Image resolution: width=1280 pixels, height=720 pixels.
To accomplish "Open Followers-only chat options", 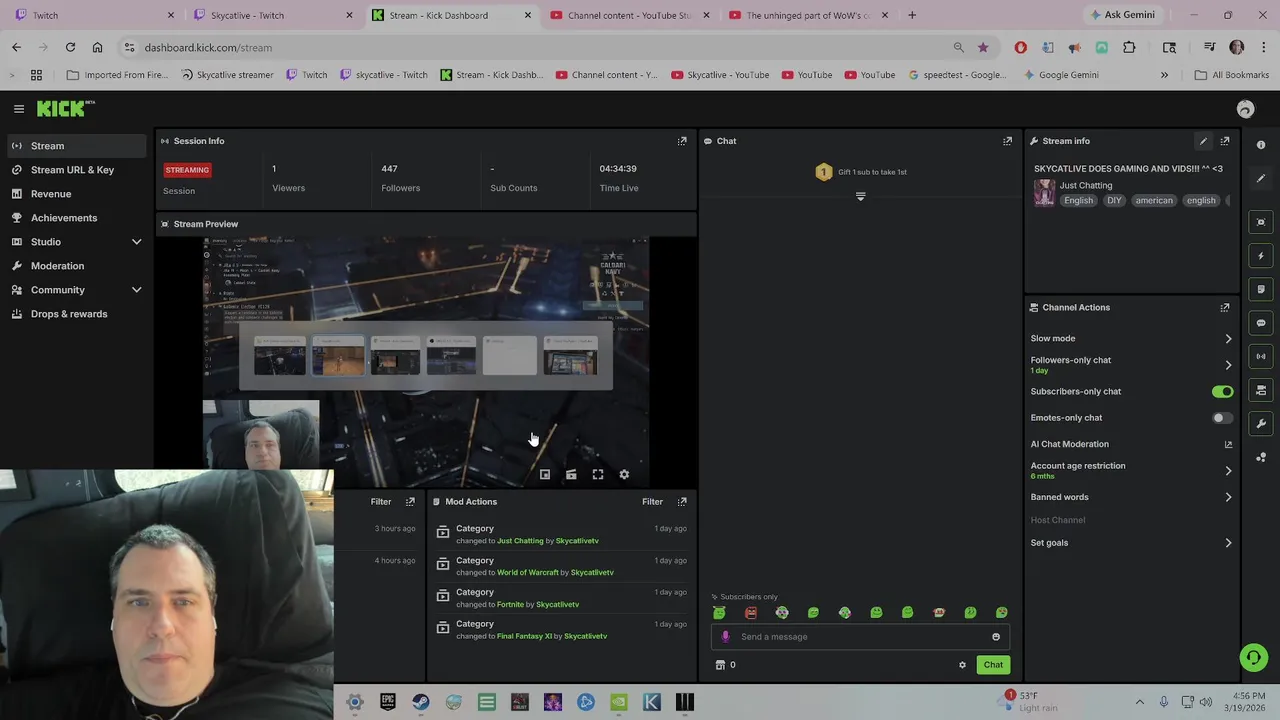I will 1132,365.
